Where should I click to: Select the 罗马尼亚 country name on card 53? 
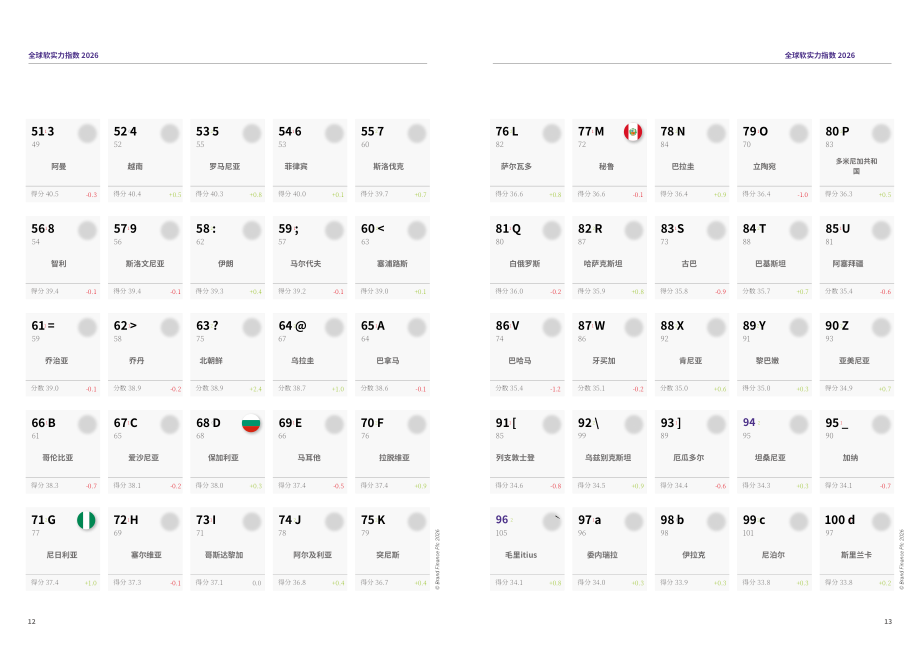pos(225,167)
